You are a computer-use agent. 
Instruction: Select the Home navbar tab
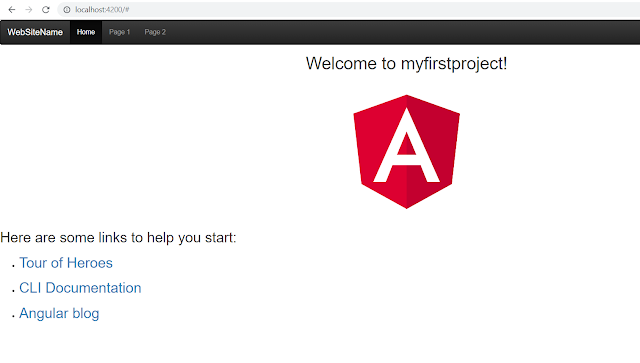click(86, 32)
